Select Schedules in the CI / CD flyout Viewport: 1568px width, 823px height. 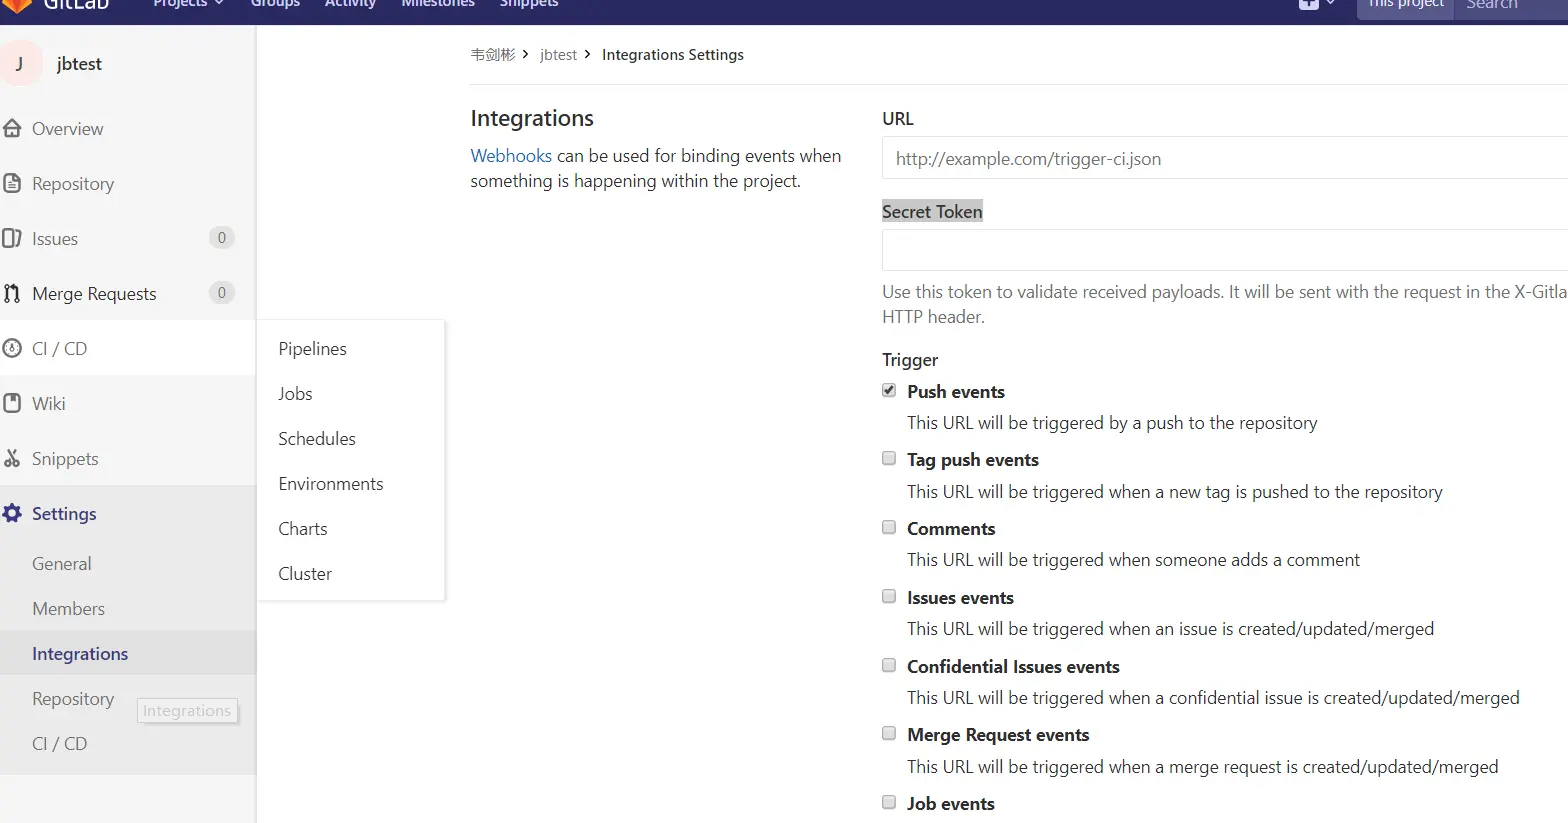pos(317,439)
